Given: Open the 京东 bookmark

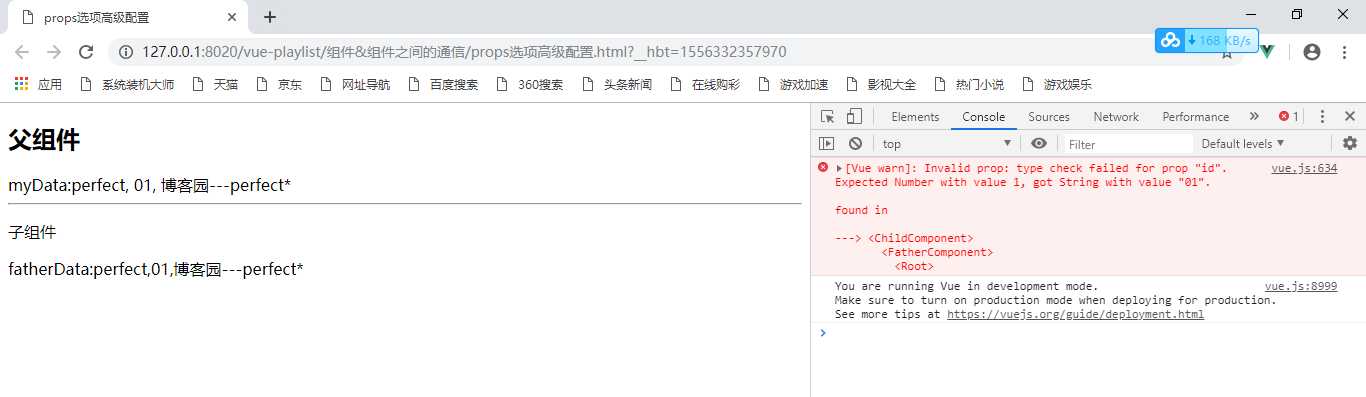Looking at the screenshot, I should pyautogui.click(x=278, y=84).
